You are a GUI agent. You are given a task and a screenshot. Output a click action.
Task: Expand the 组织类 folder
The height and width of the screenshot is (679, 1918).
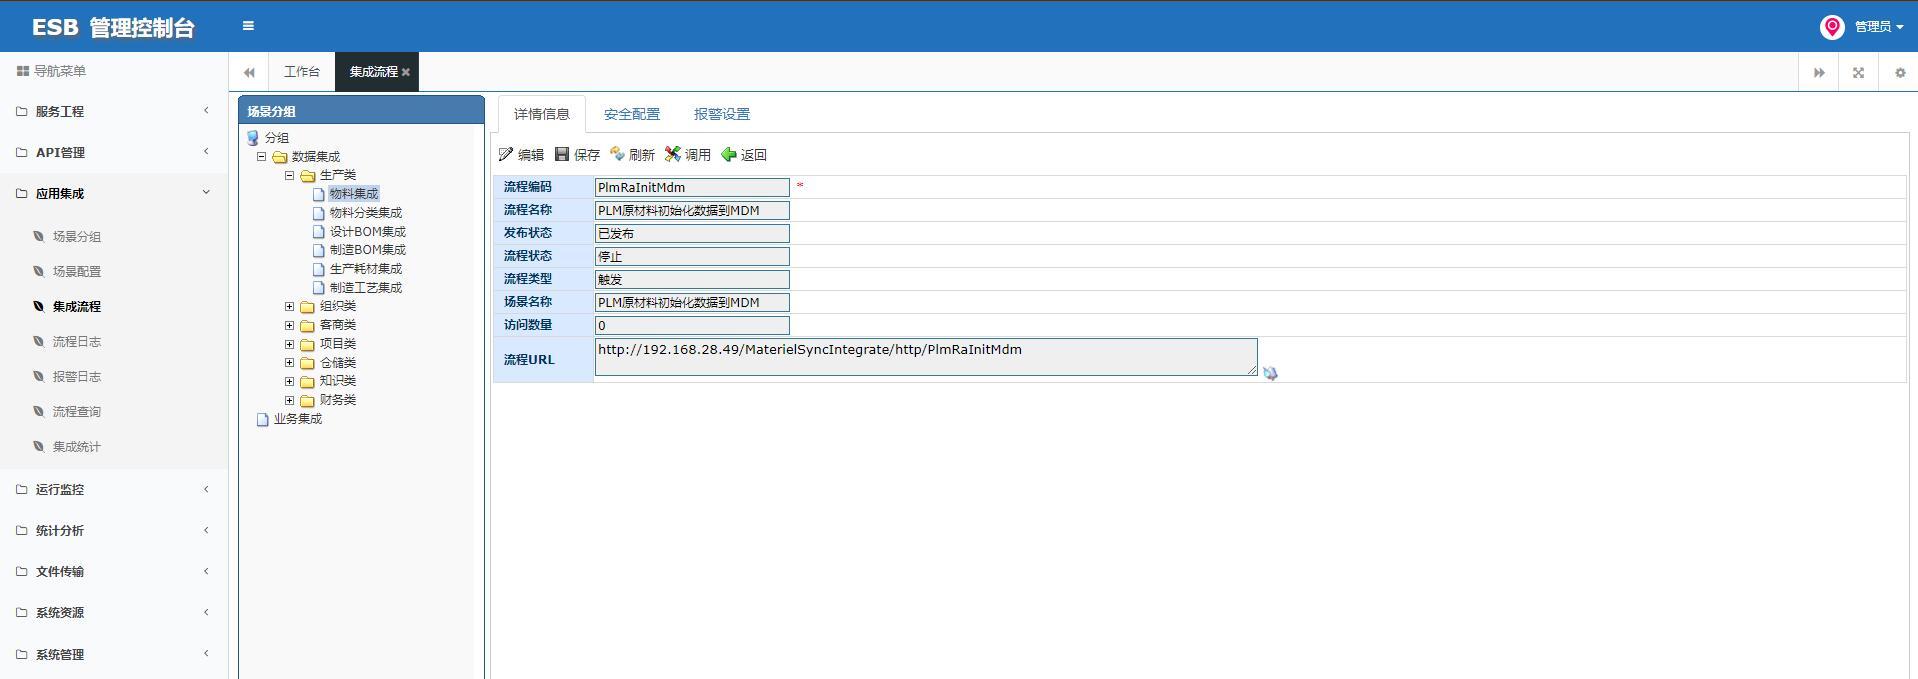click(x=290, y=307)
